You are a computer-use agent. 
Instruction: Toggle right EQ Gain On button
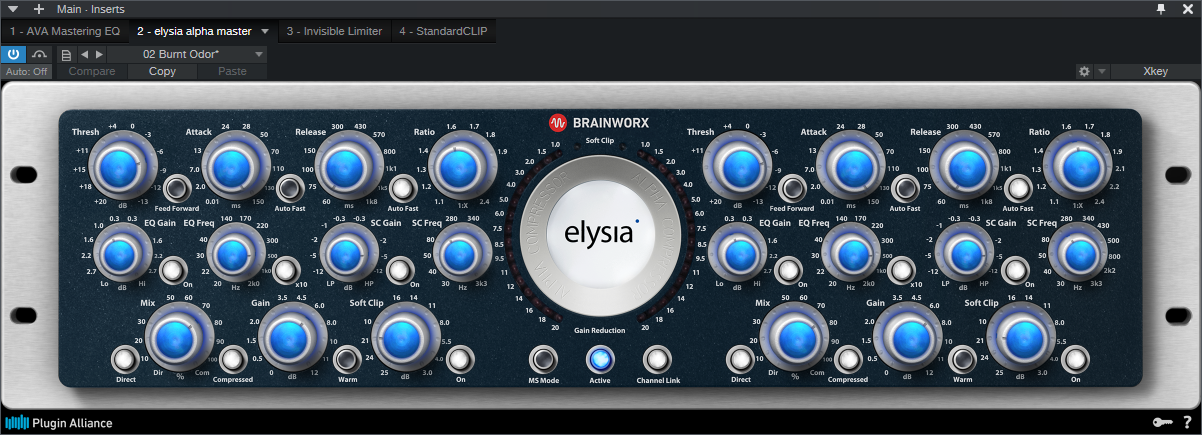tap(790, 270)
